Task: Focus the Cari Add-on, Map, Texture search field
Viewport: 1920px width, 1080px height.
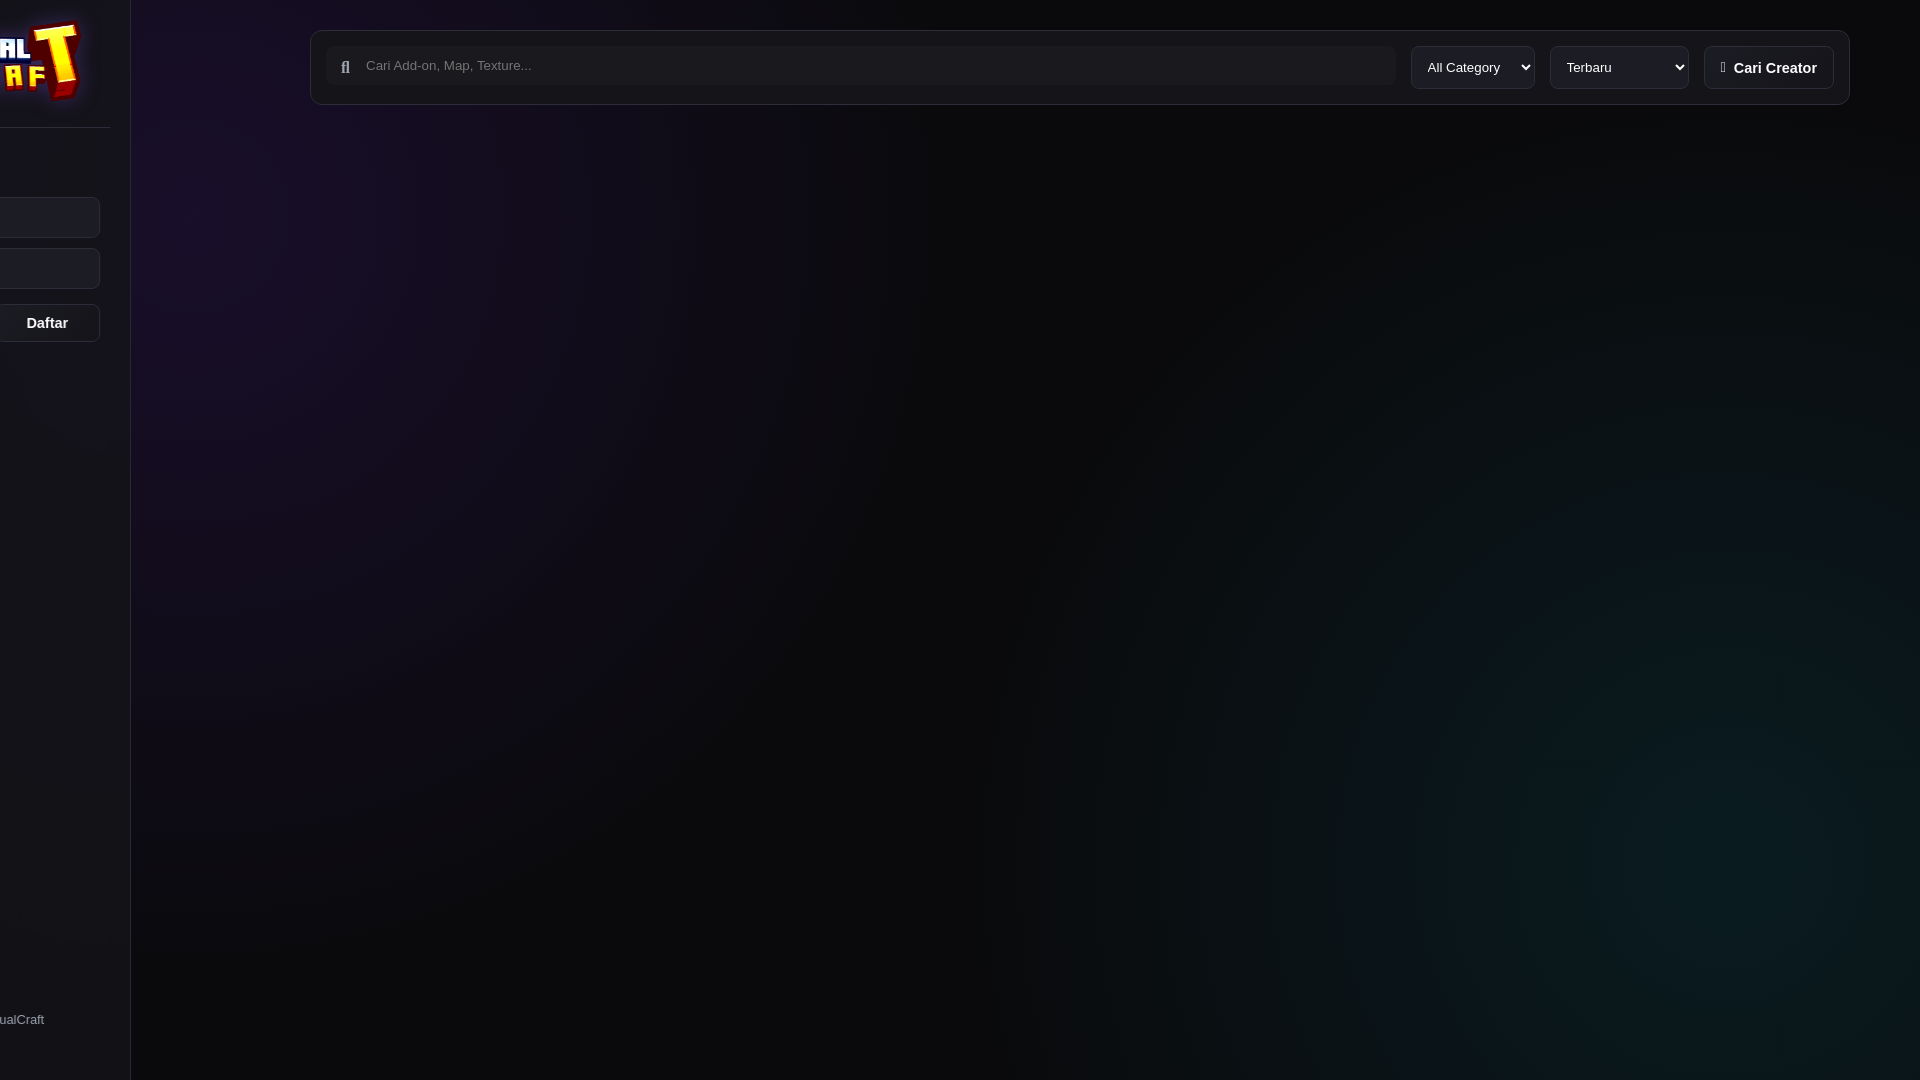Action: tap(861, 66)
